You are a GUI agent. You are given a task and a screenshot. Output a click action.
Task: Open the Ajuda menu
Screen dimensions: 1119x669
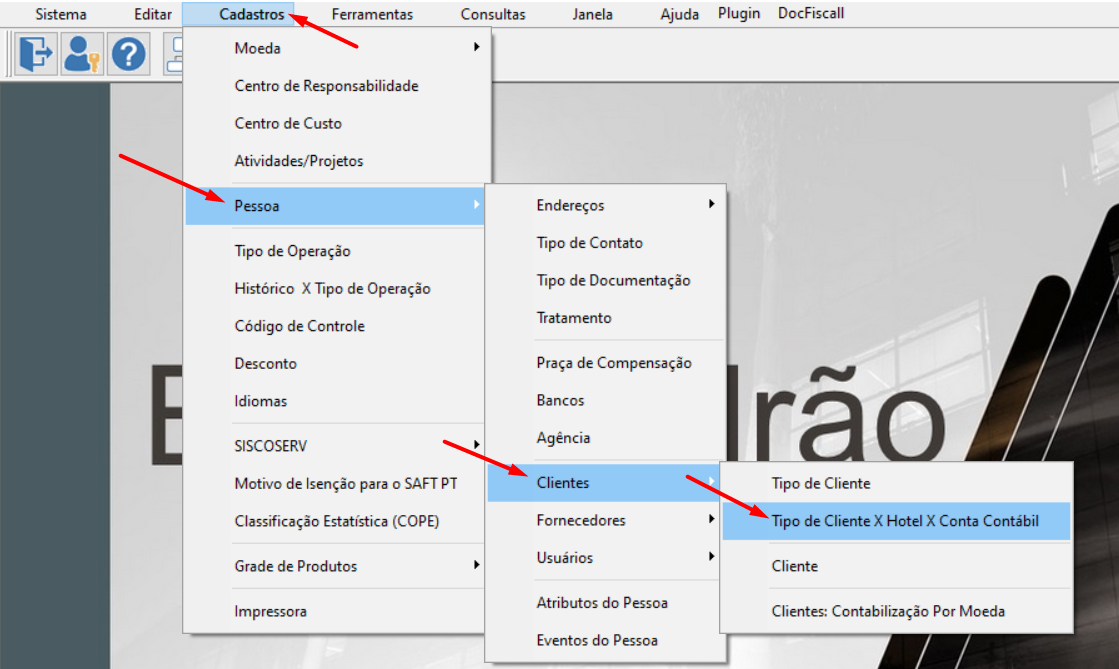[x=679, y=14]
